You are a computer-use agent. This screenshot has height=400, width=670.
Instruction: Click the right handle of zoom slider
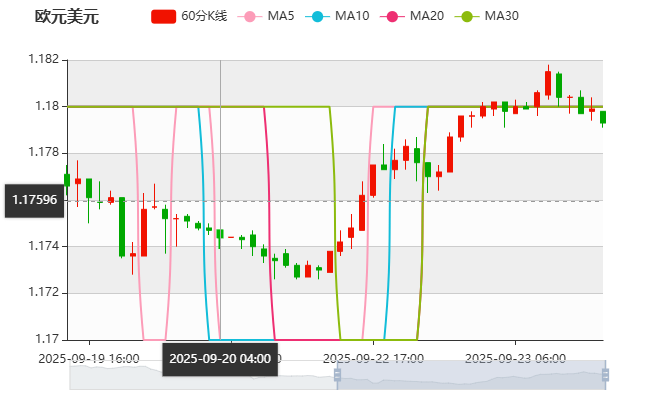click(606, 375)
